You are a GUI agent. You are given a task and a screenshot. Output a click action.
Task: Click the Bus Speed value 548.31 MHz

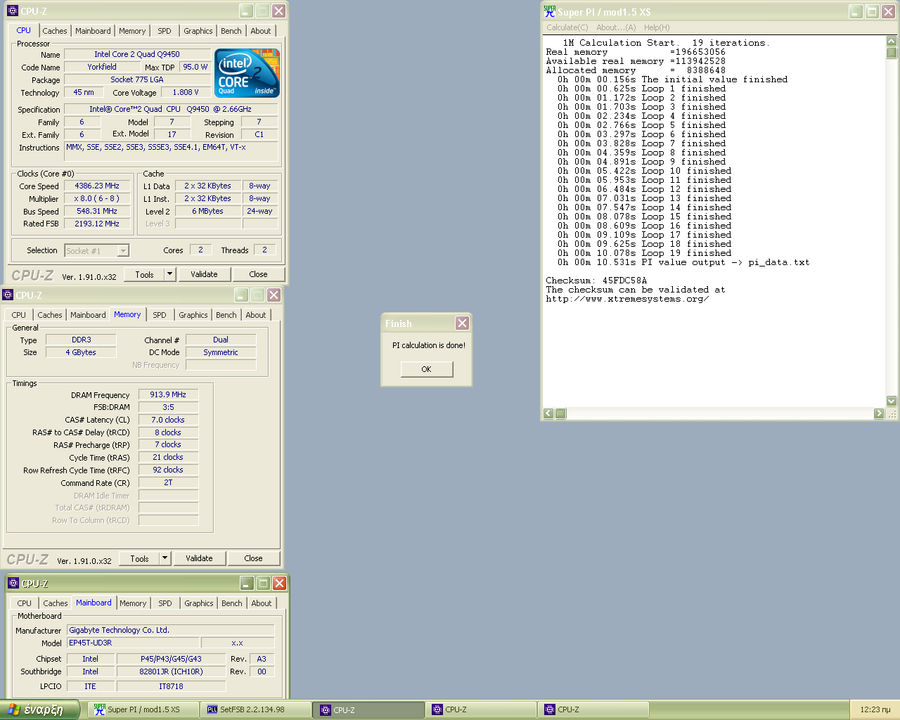pyautogui.click(x=96, y=211)
